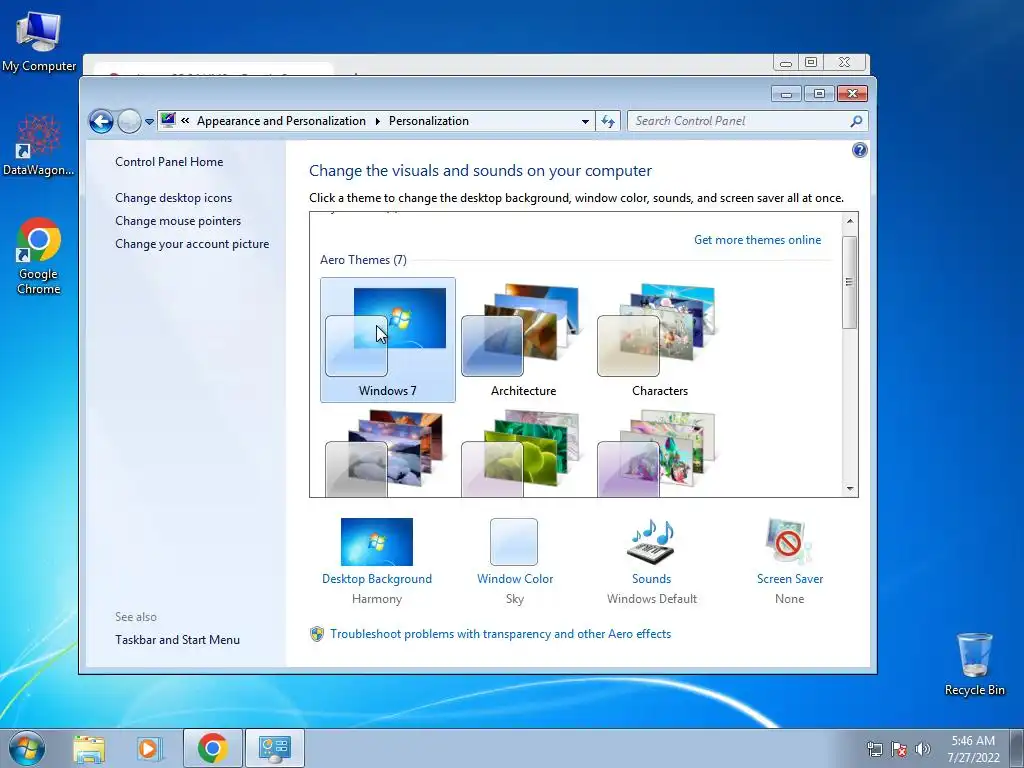Open Troubleshoot problems with transparency link
Image resolution: width=1024 pixels, height=768 pixels.
(500, 634)
